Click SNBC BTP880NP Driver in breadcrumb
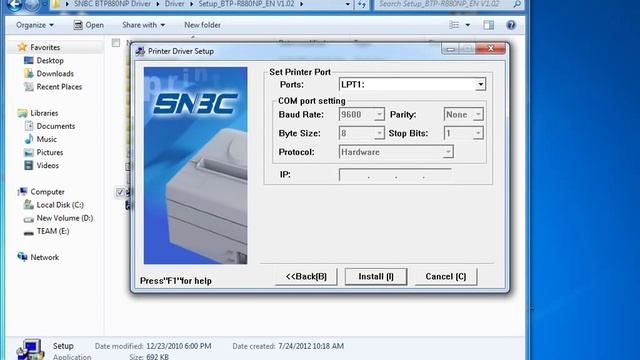The image size is (640, 360). (x=112, y=4)
